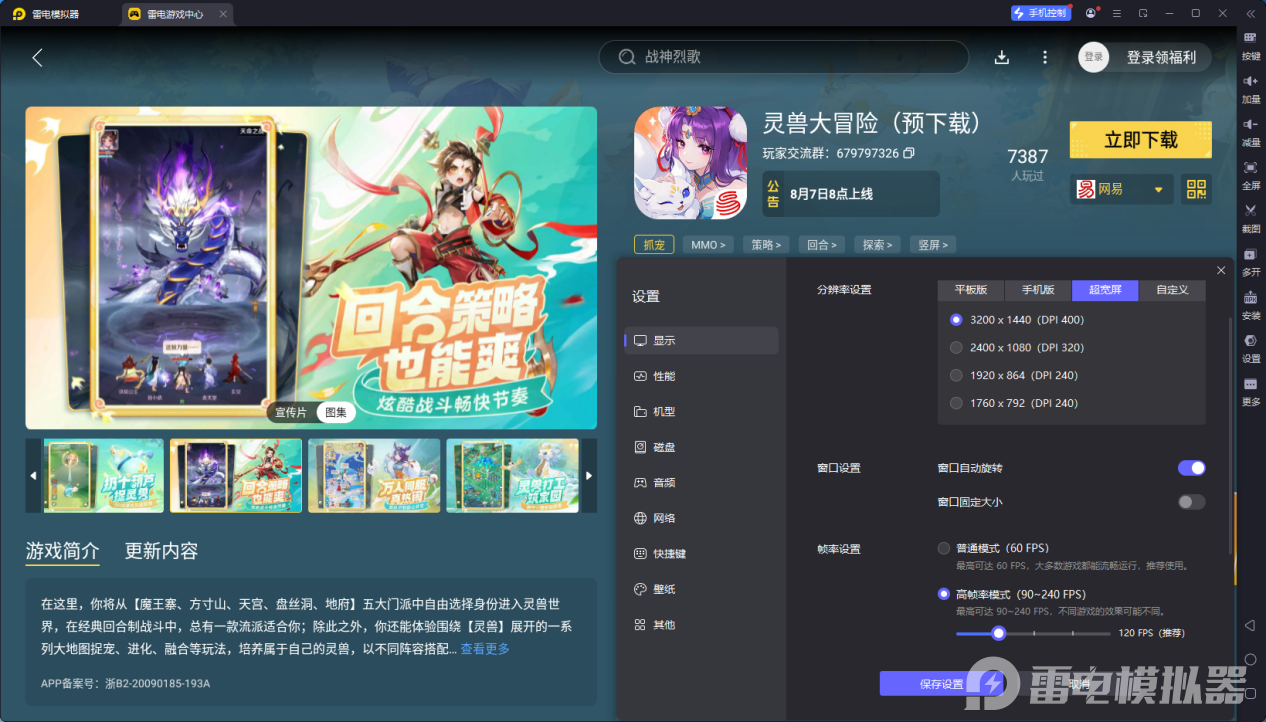
Task: Click the title bar pop-out window icon
Action: tap(1143, 13)
